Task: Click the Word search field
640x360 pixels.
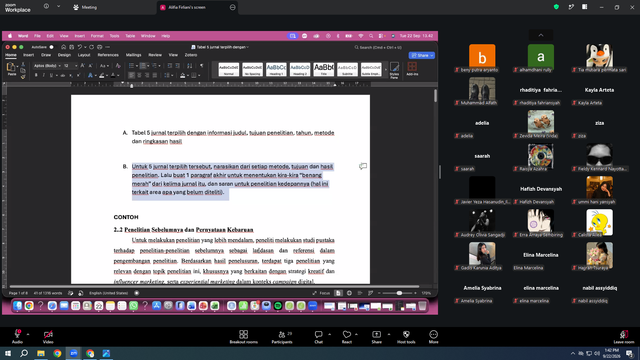Action: (379, 47)
